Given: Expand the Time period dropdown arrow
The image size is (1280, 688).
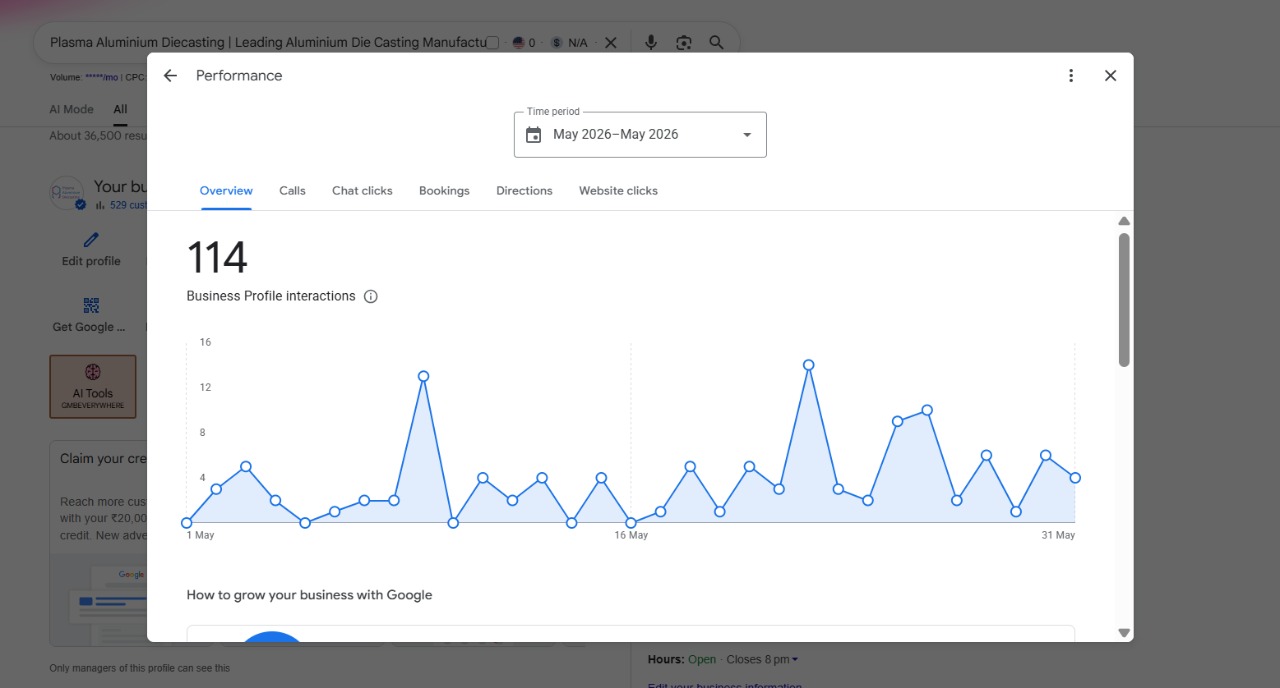Looking at the screenshot, I should tap(746, 135).
